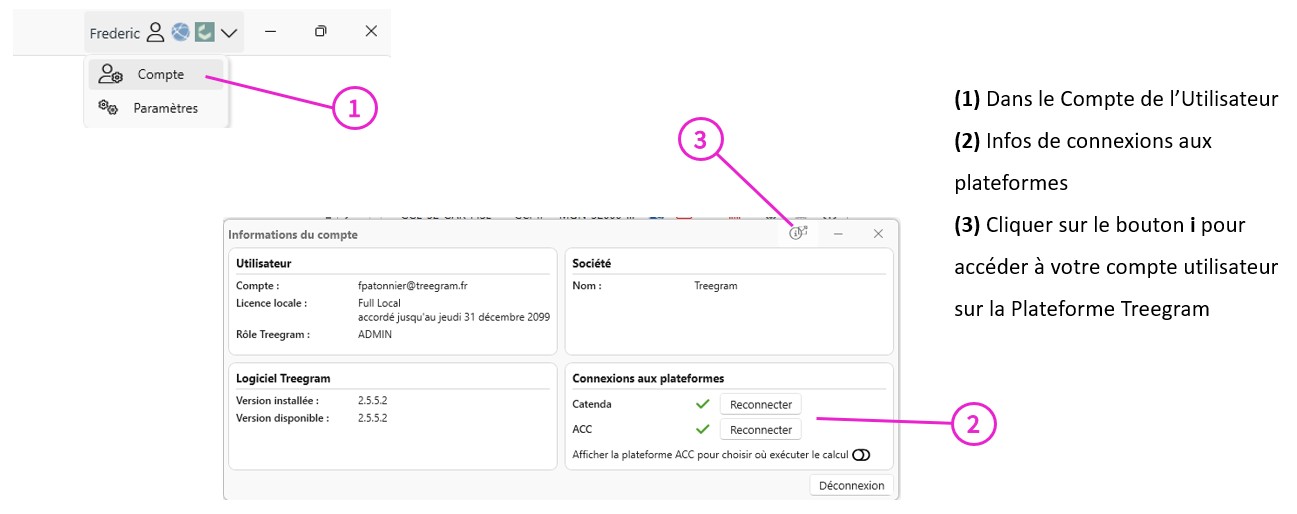Click the blue globe platform icon

(x=180, y=33)
